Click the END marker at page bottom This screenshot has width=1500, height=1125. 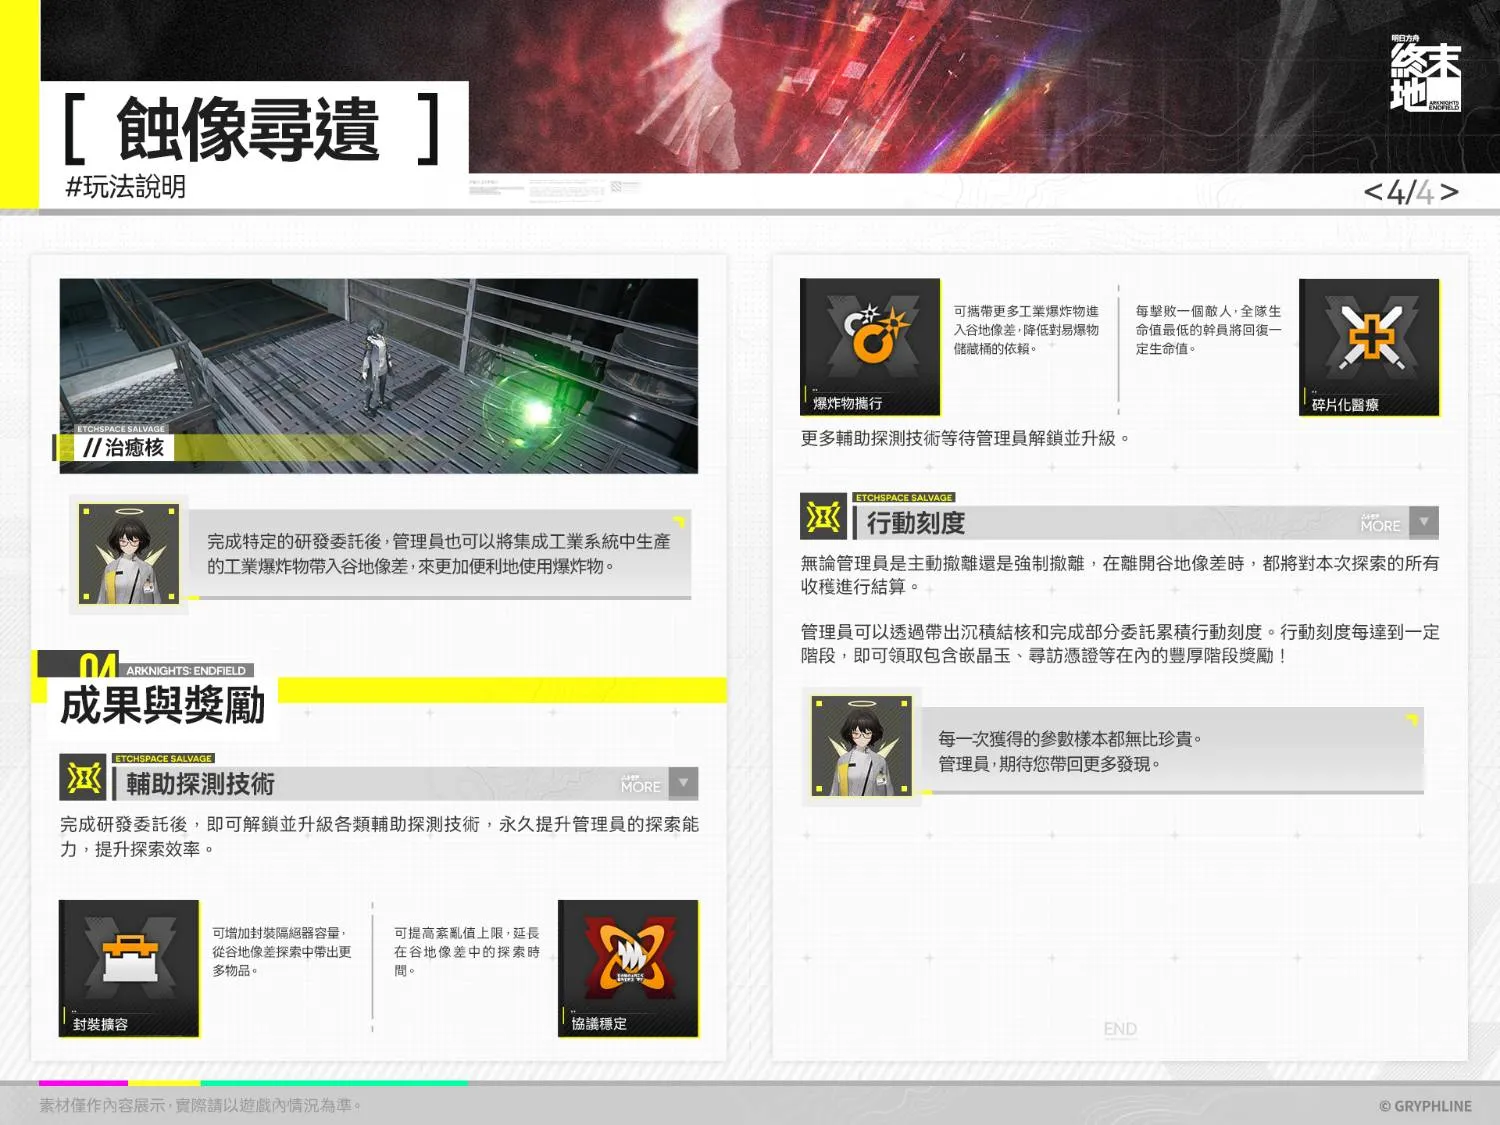pyautogui.click(x=1120, y=1029)
